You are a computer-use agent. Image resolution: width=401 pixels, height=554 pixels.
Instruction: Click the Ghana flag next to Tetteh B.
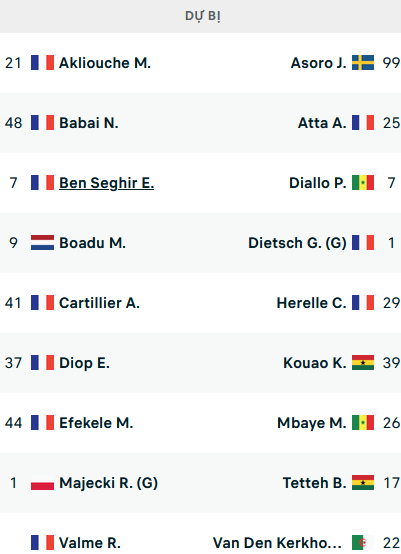click(x=363, y=483)
